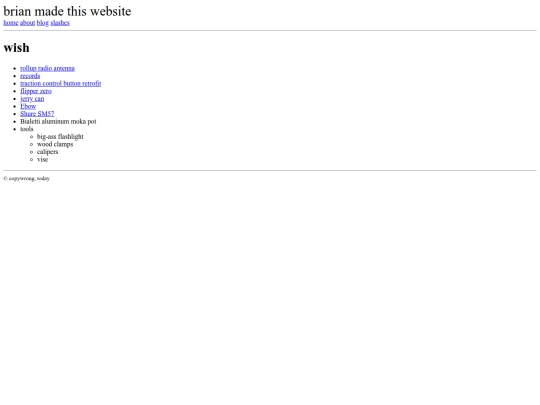Open the rollup radio antenna link
This screenshot has height=405, width=540.
pyautogui.click(x=48, y=68)
